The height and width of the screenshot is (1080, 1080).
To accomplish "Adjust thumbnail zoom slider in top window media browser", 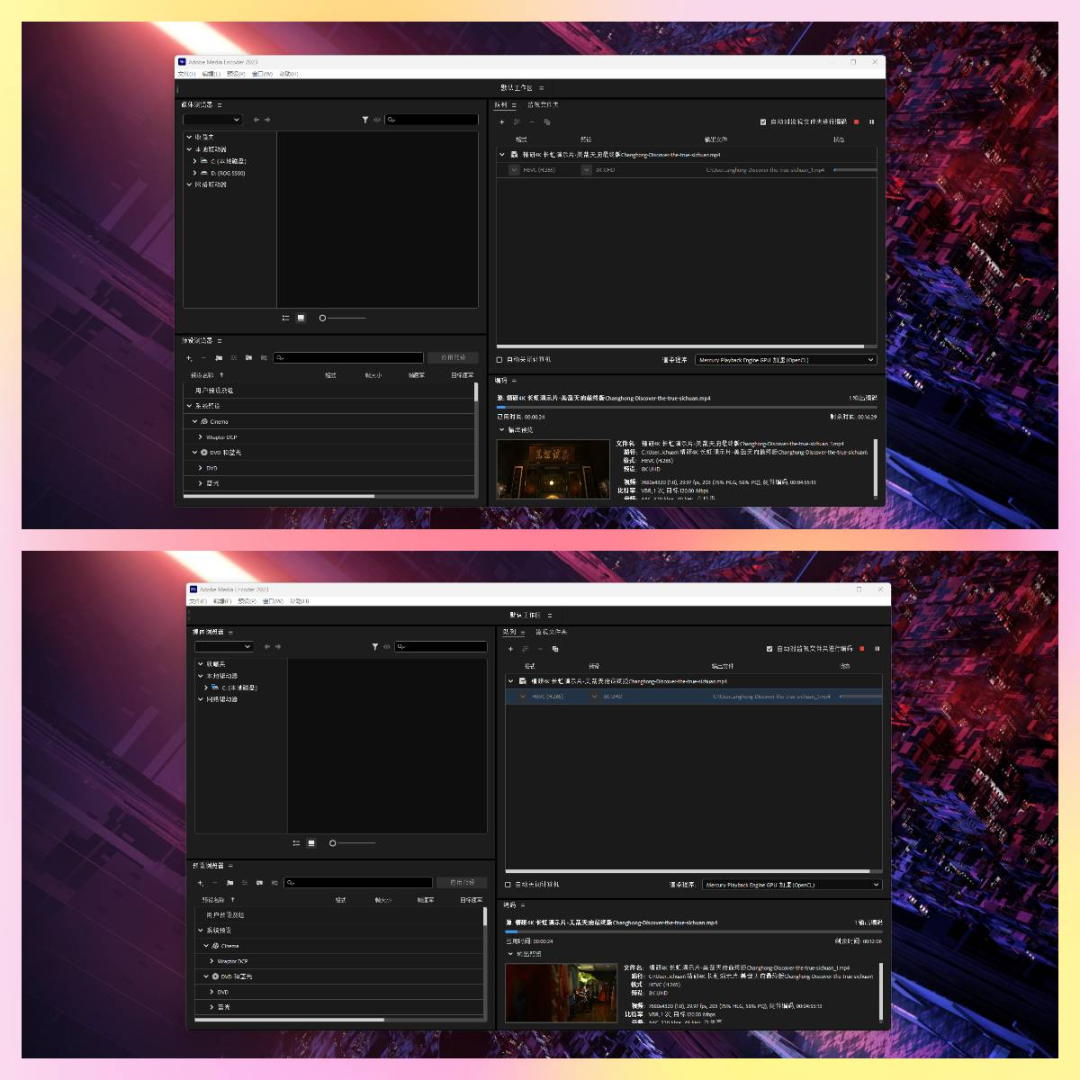I will (x=342, y=318).
